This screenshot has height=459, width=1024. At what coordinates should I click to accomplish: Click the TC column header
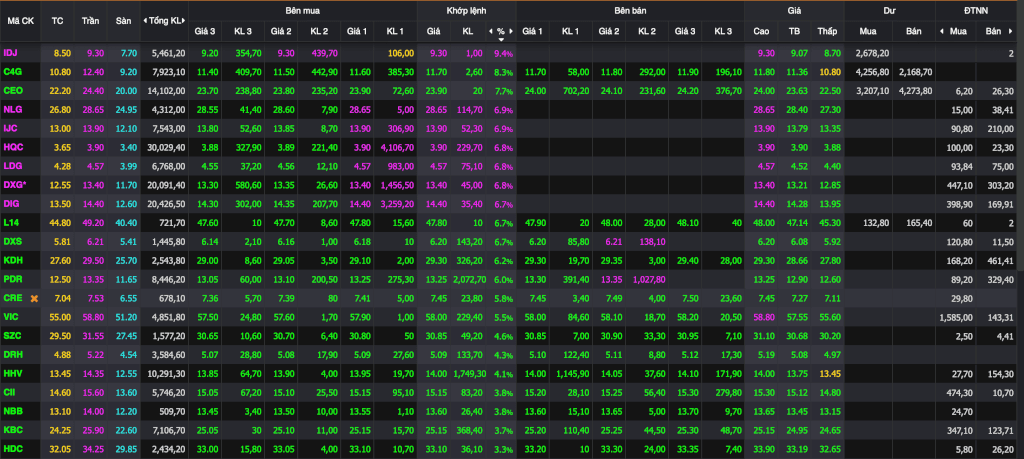pos(57,20)
